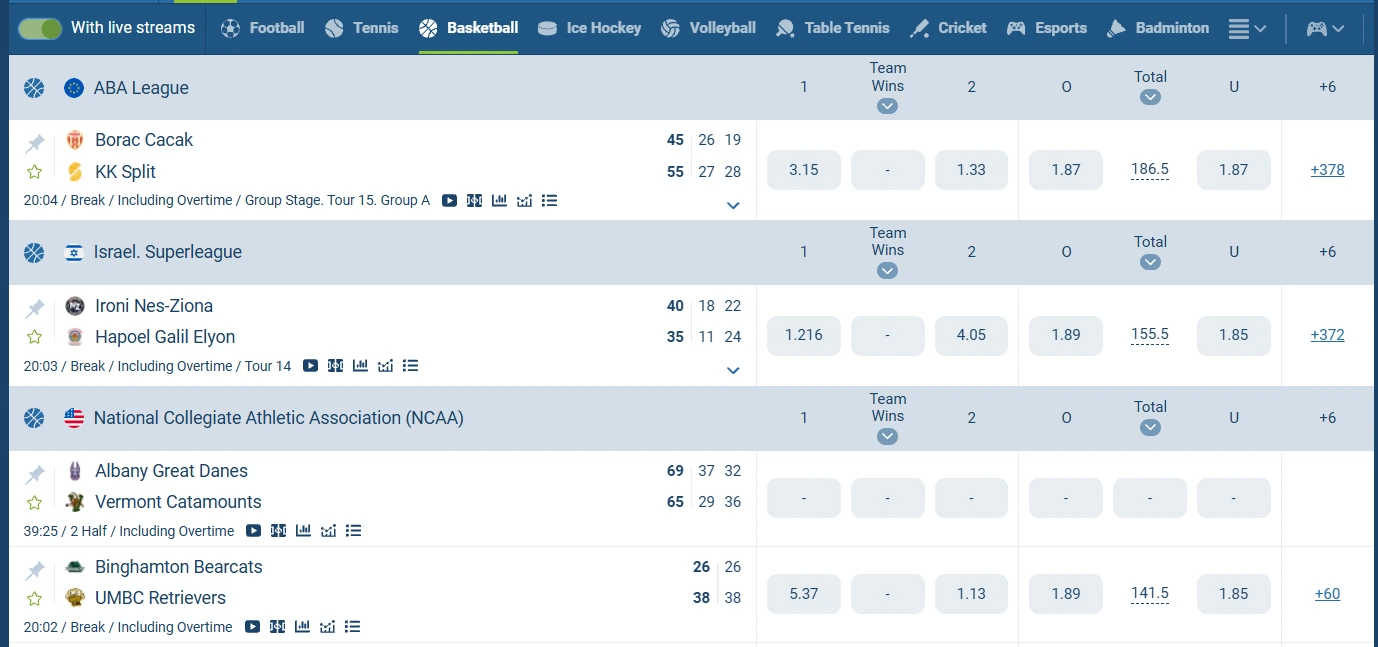The width and height of the screenshot is (1378, 647).
Task: Pin the Borac Cacak vs KK Split match
Action: [35, 144]
